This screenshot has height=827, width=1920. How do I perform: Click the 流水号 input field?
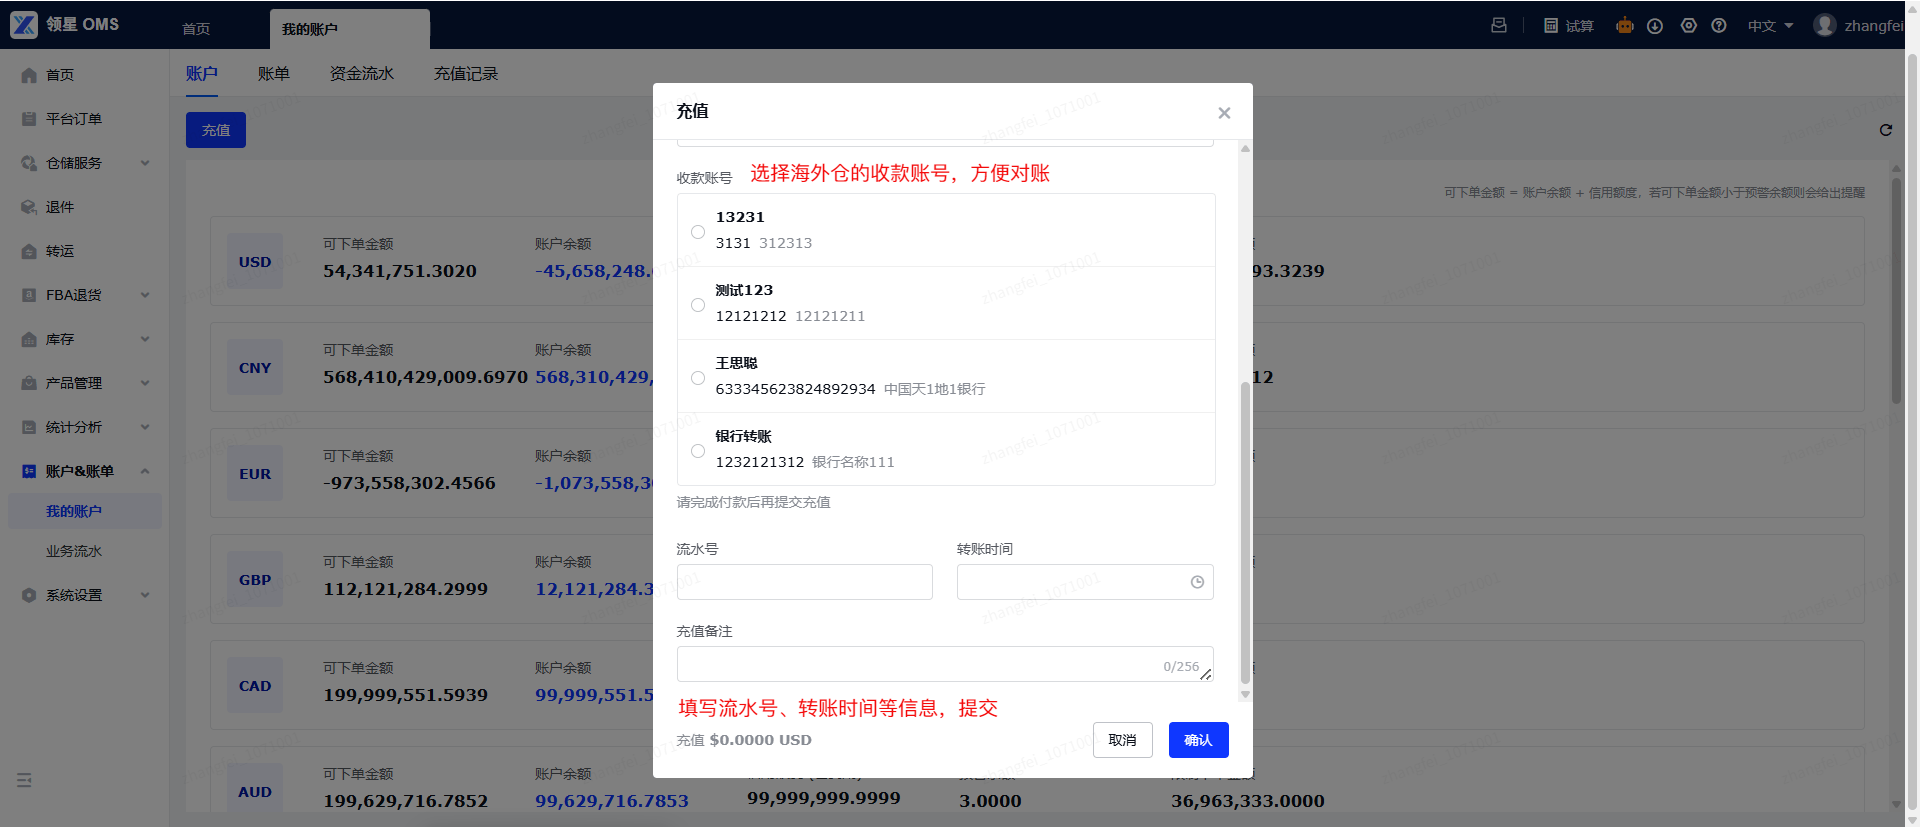tap(805, 582)
